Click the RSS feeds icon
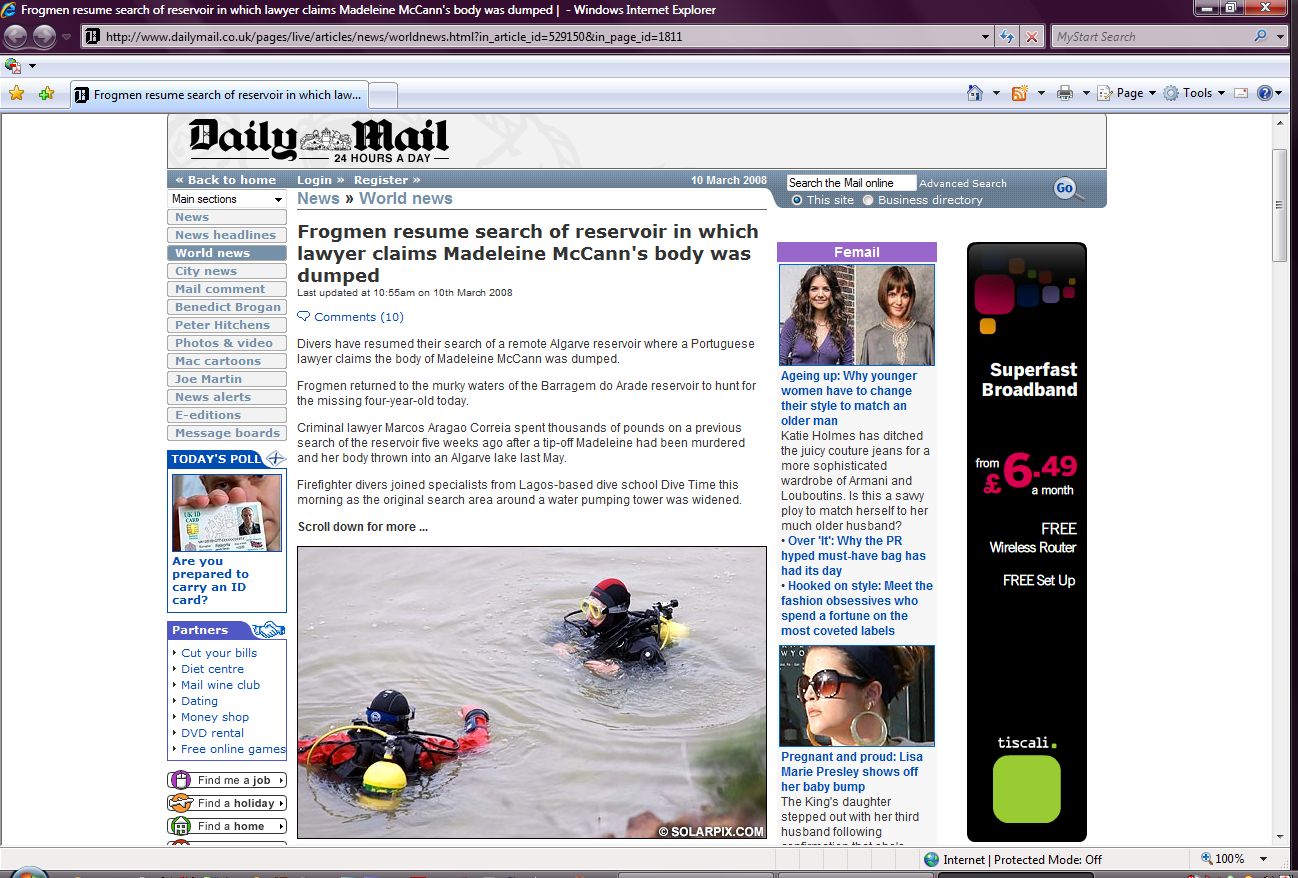This screenshot has width=1298, height=878. click(x=1020, y=93)
